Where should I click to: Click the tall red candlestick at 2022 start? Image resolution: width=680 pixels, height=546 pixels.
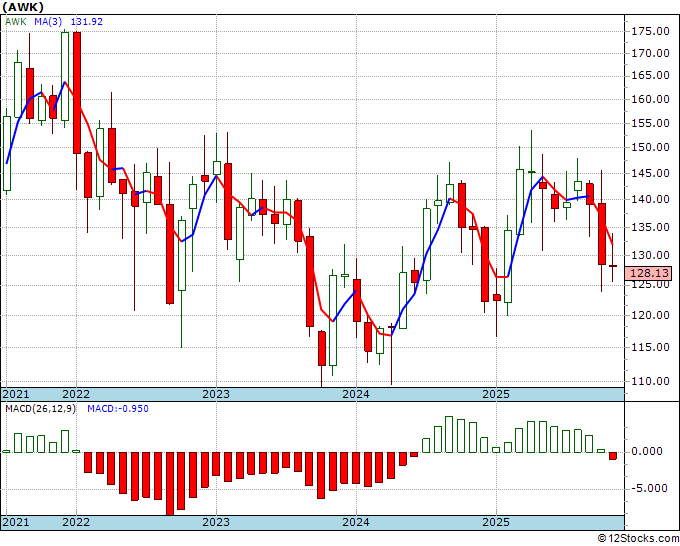77,93
